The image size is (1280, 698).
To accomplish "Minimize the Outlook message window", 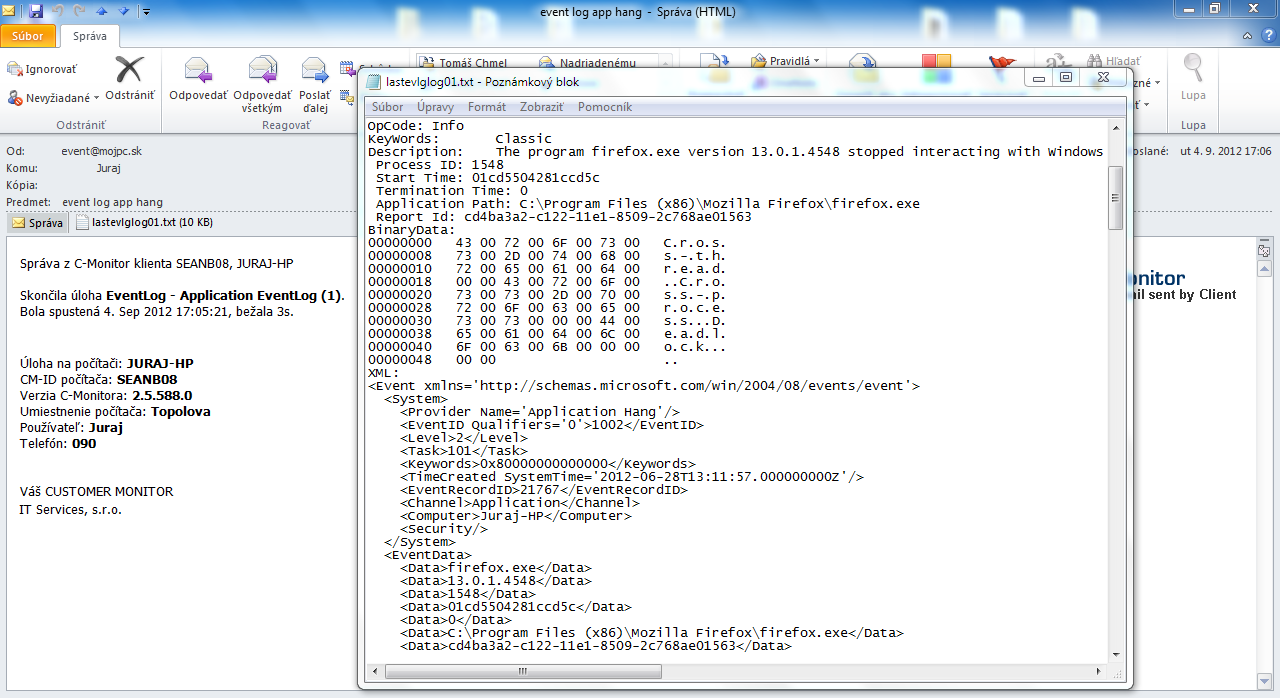I will click(1189, 9).
